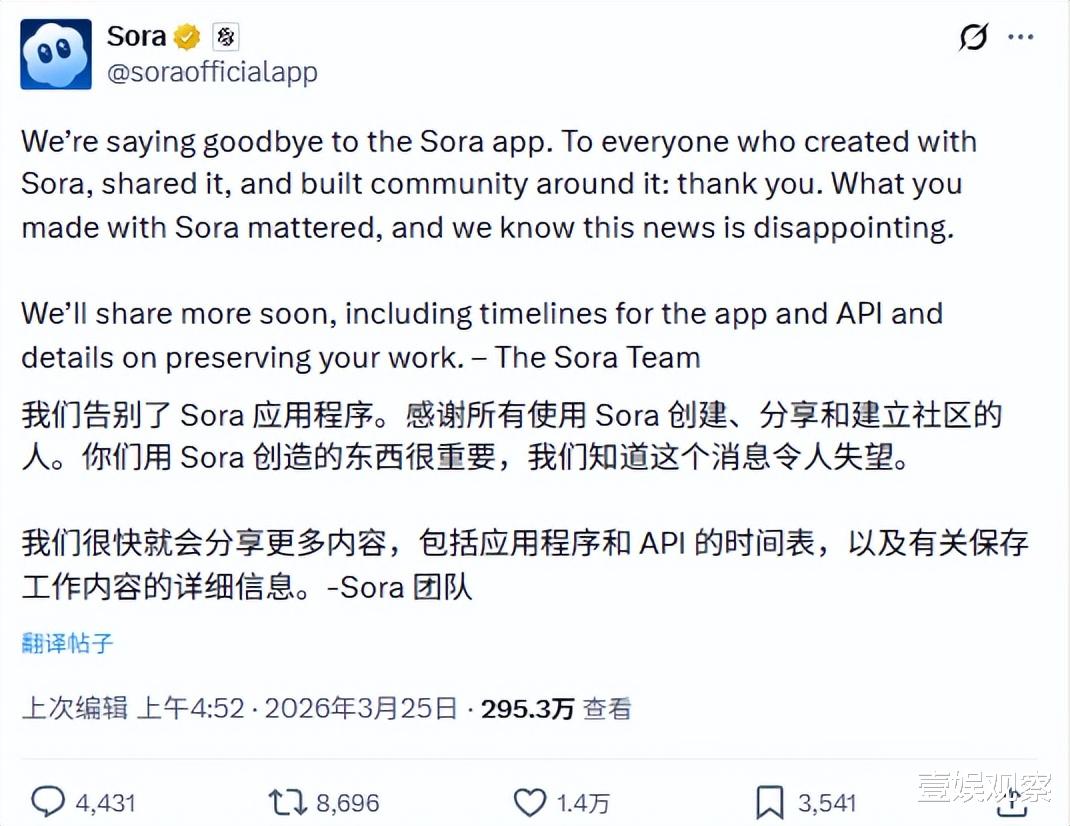Click the share icon at bottom right
The width and height of the screenshot is (1070, 826).
tap(1012, 802)
